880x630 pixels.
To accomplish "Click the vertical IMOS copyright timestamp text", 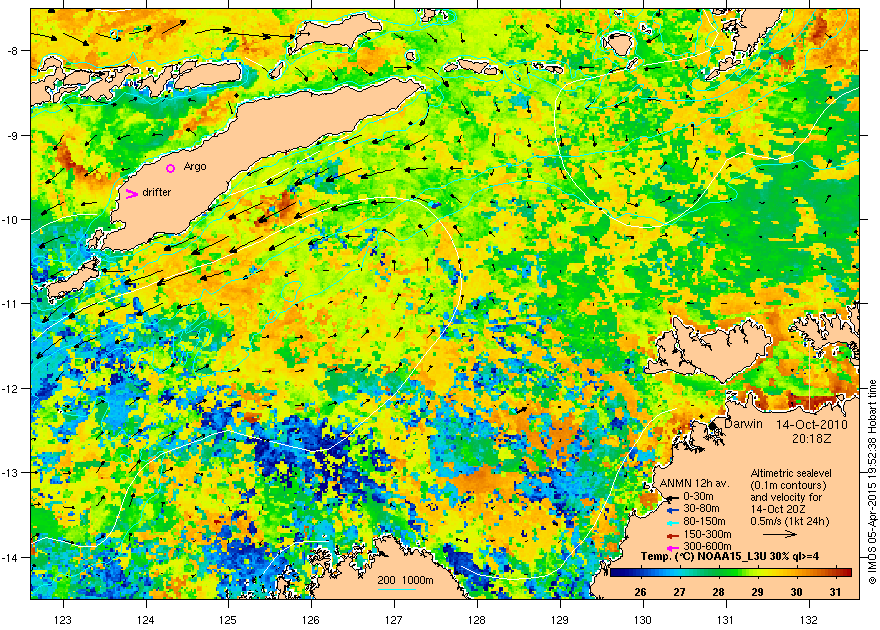I will coord(872,482).
